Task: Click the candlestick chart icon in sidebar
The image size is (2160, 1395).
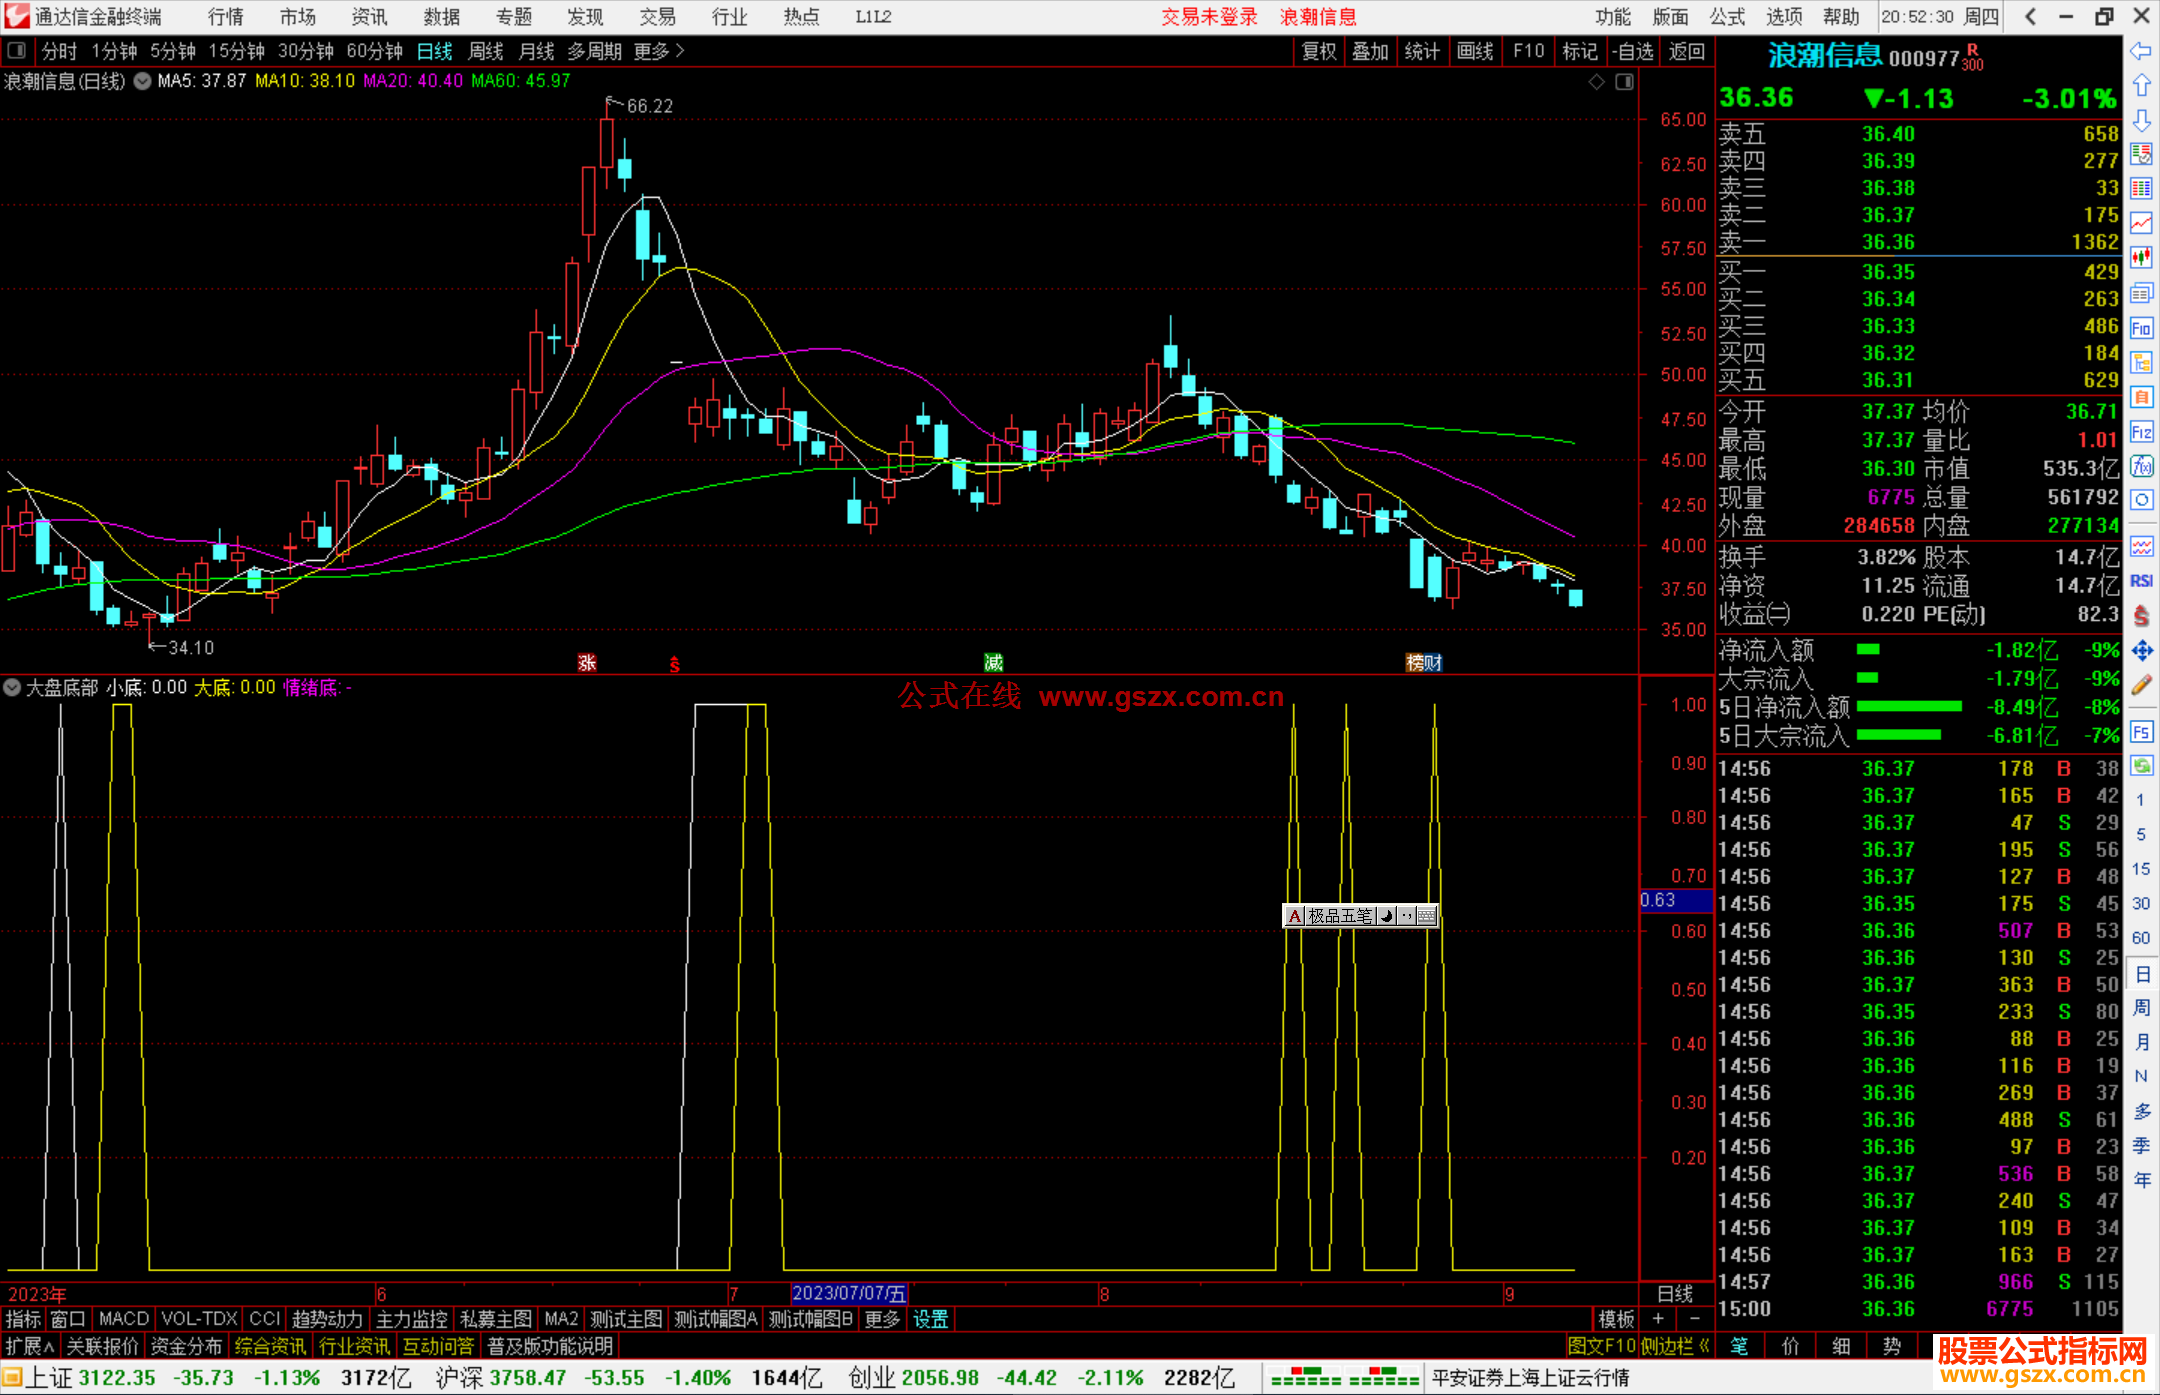Action: [2141, 258]
